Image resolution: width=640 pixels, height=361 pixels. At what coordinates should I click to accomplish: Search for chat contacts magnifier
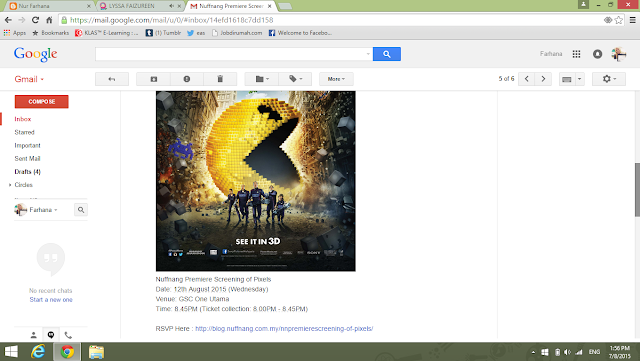click(x=81, y=210)
